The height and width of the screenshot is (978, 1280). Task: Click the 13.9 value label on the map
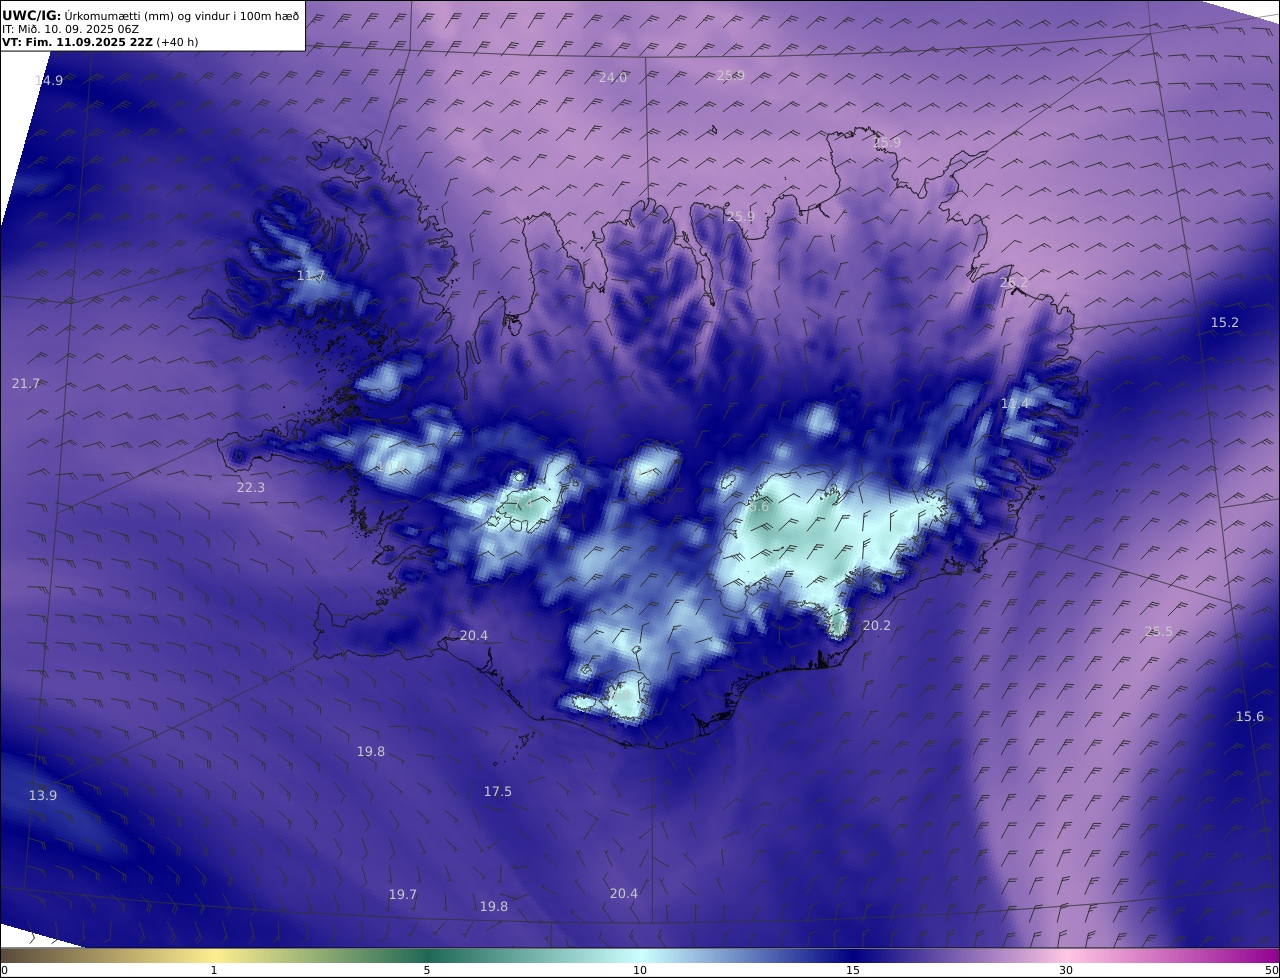coord(43,796)
